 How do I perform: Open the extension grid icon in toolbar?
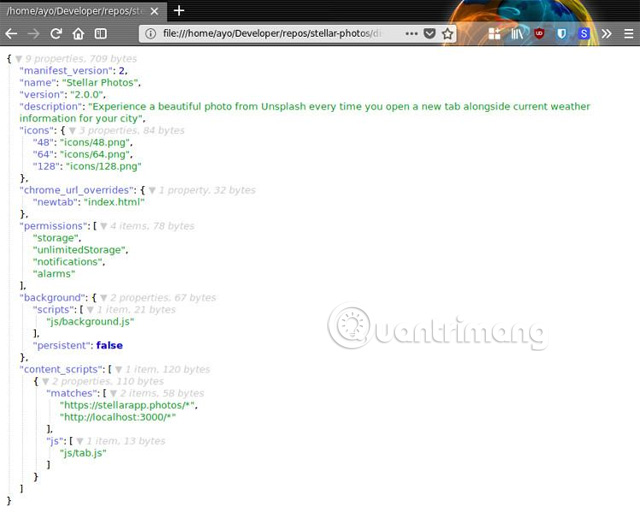(494, 33)
